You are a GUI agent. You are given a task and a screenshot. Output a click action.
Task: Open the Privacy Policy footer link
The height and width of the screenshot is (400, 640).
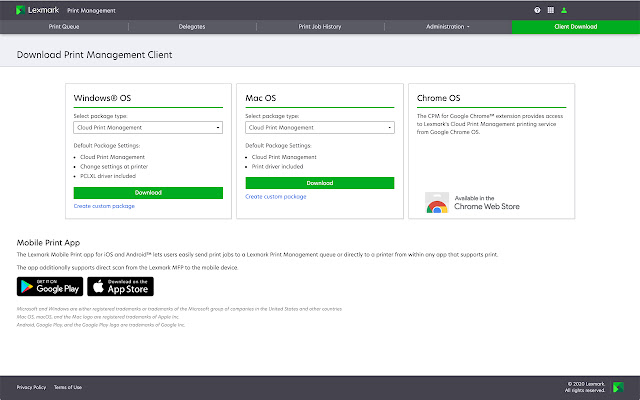pos(31,387)
